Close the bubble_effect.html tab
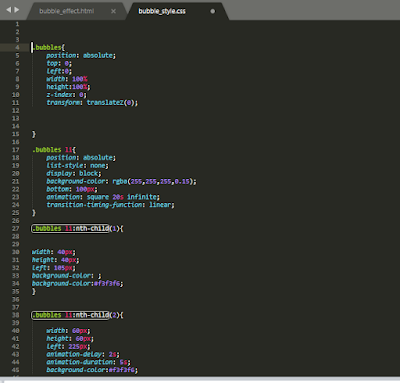 pyautogui.click(x=113, y=11)
